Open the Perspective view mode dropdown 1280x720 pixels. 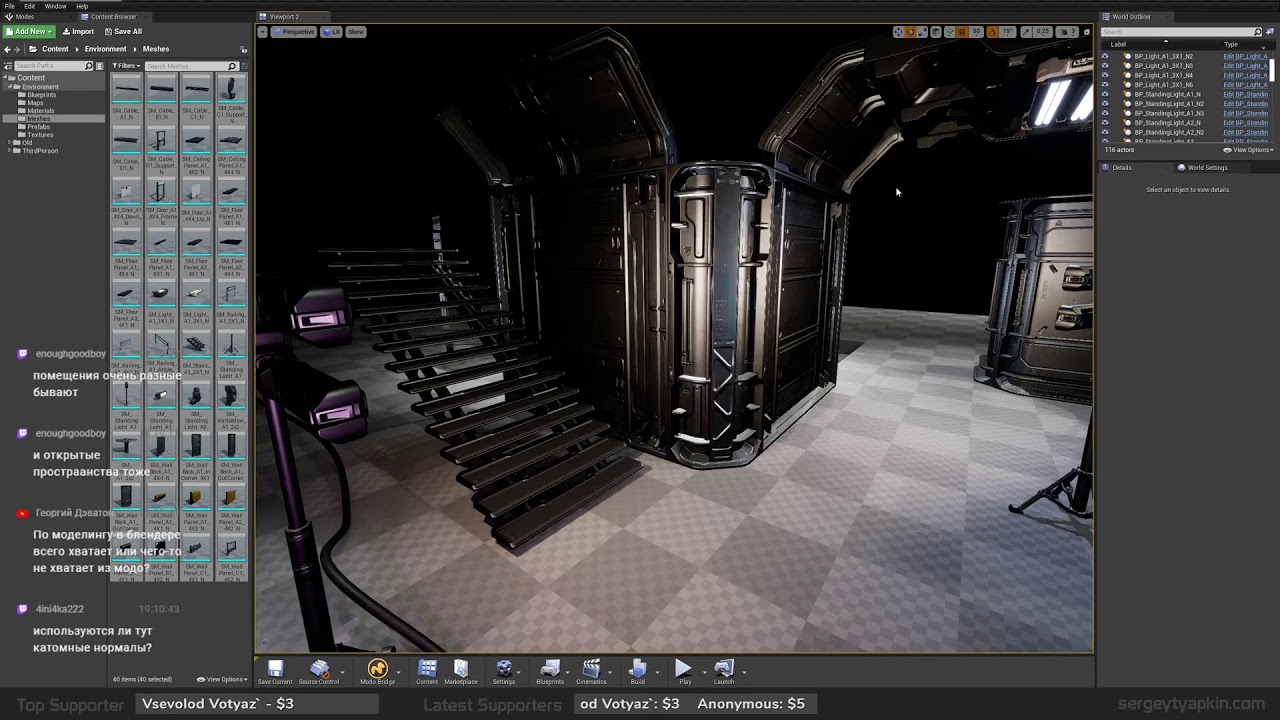(295, 32)
